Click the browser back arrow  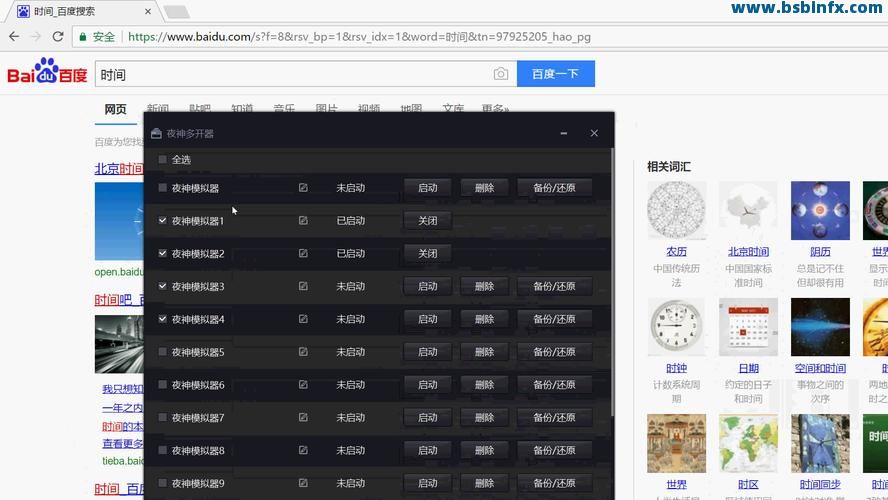click(x=14, y=36)
